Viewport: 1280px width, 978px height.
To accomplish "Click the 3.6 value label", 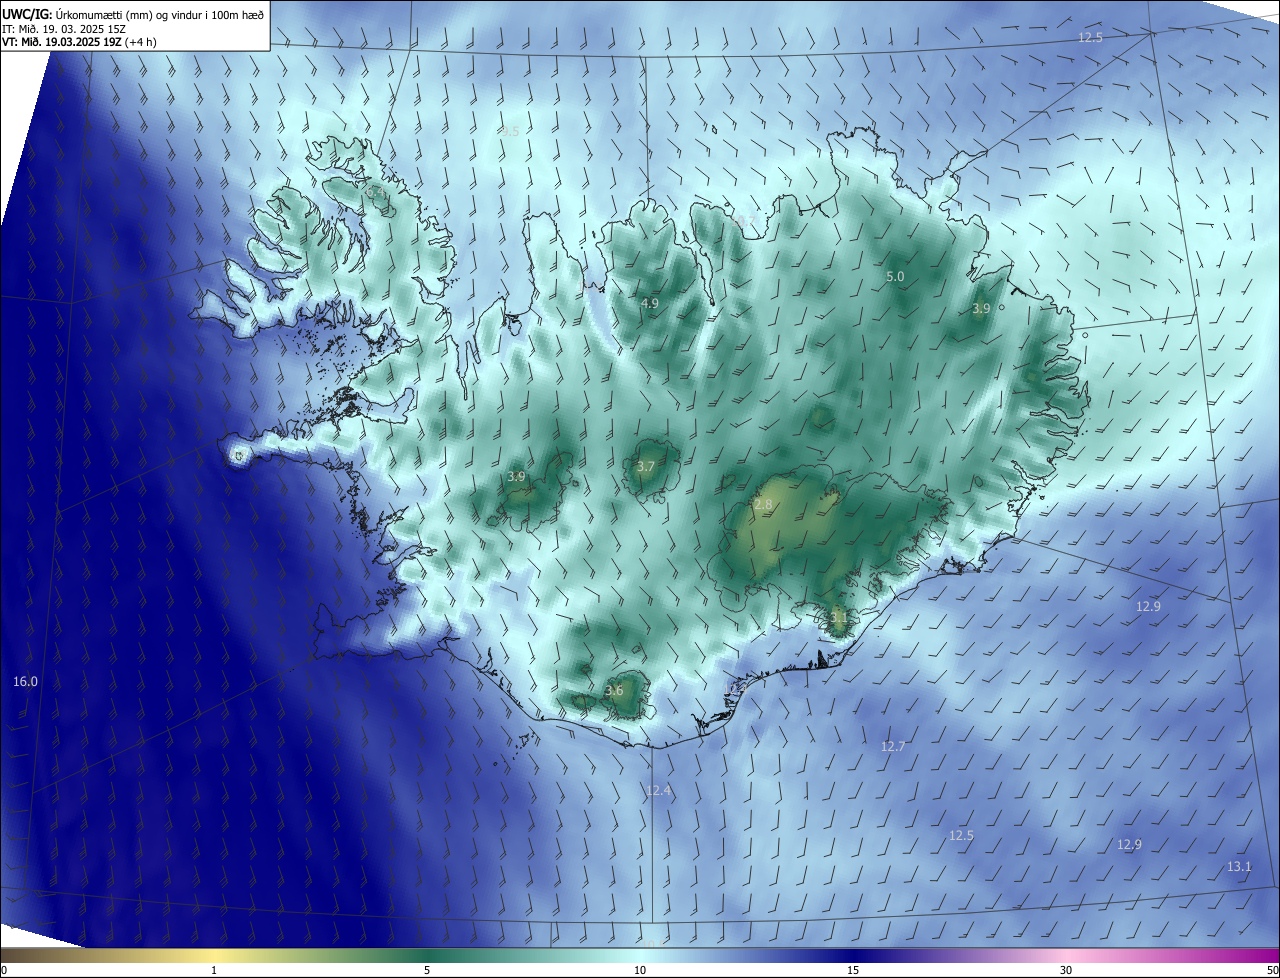I will point(615,690).
